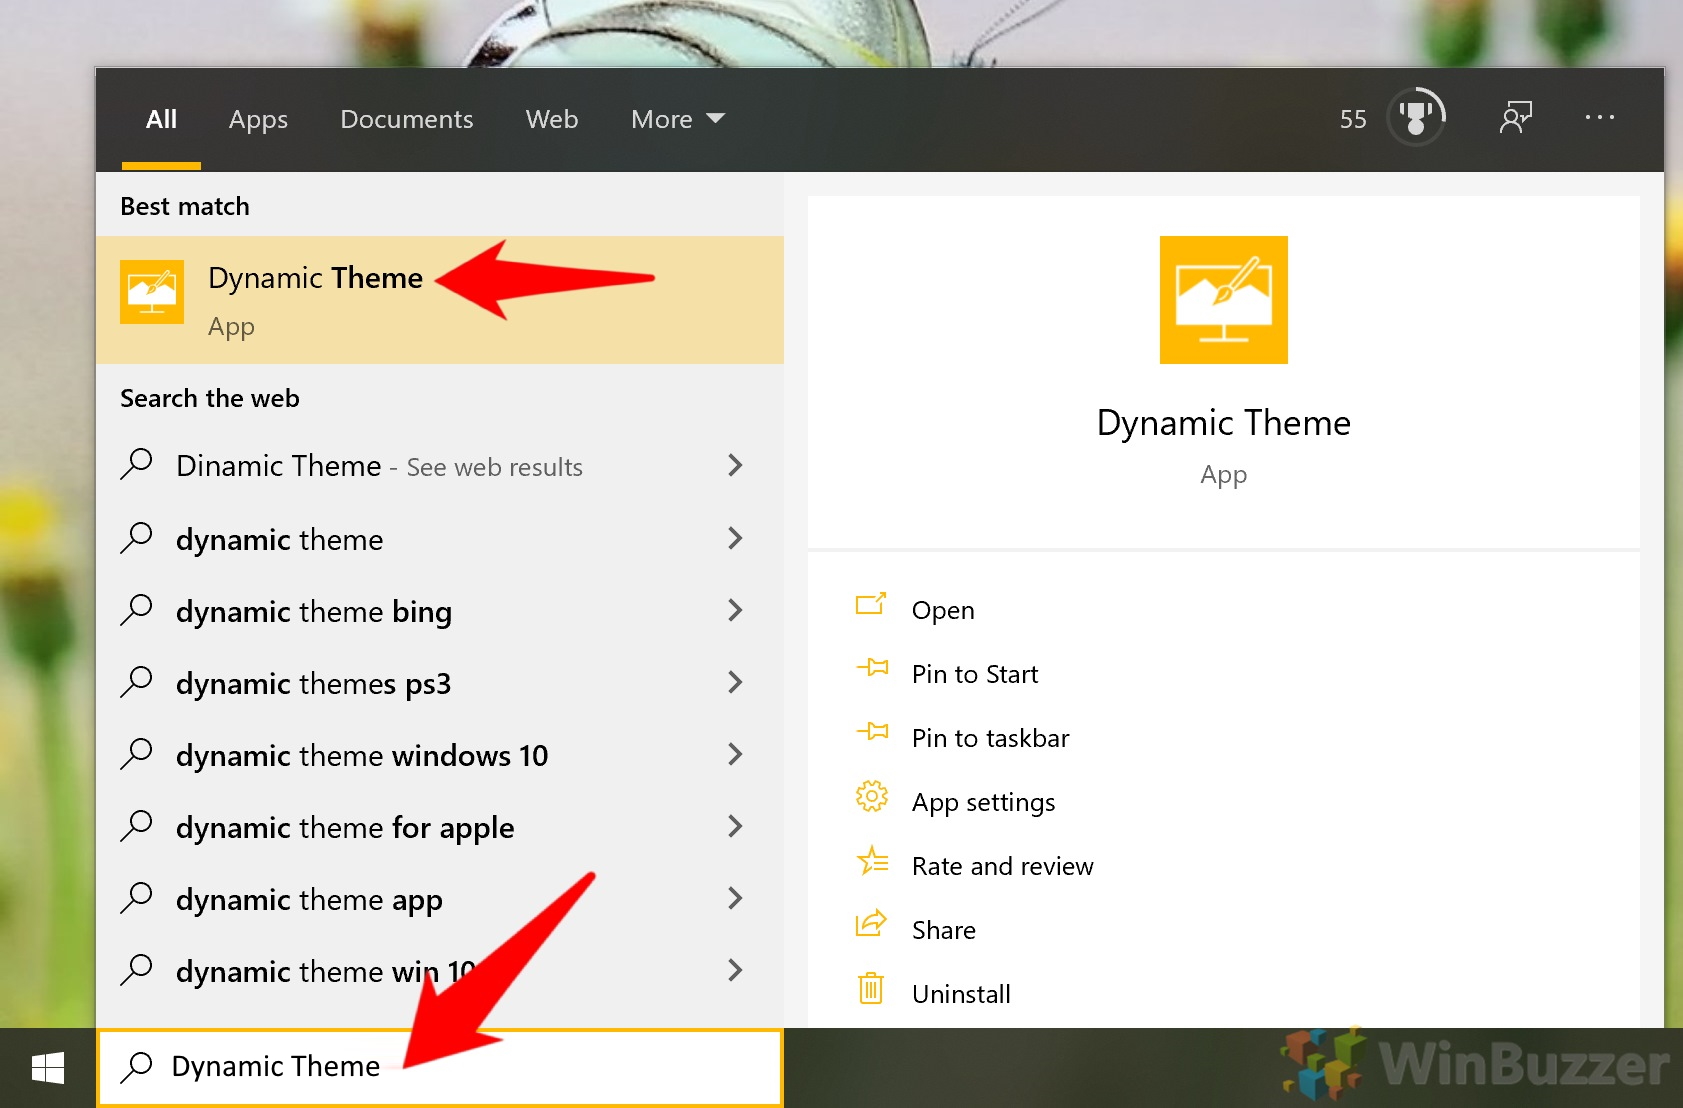This screenshot has height=1108, width=1683.
Task: Select the Open action
Action: [x=943, y=610]
